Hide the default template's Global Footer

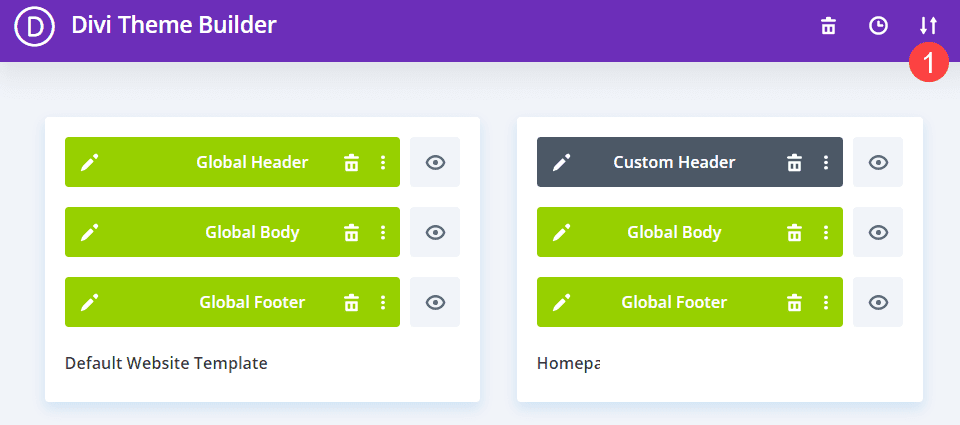pos(435,302)
